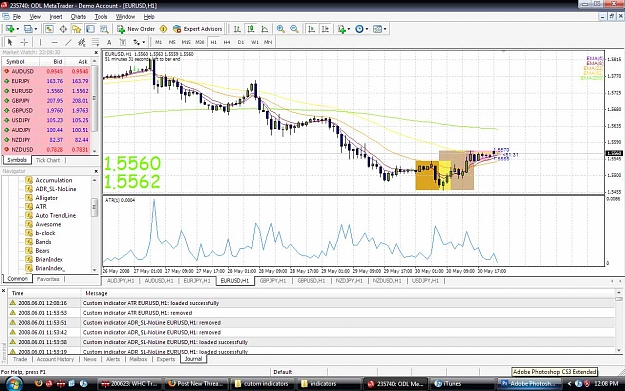The width and height of the screenshot is (625, 391).
Task: Select the GBPJPY row in Market Watch
Action: click(x=47, y=100)
